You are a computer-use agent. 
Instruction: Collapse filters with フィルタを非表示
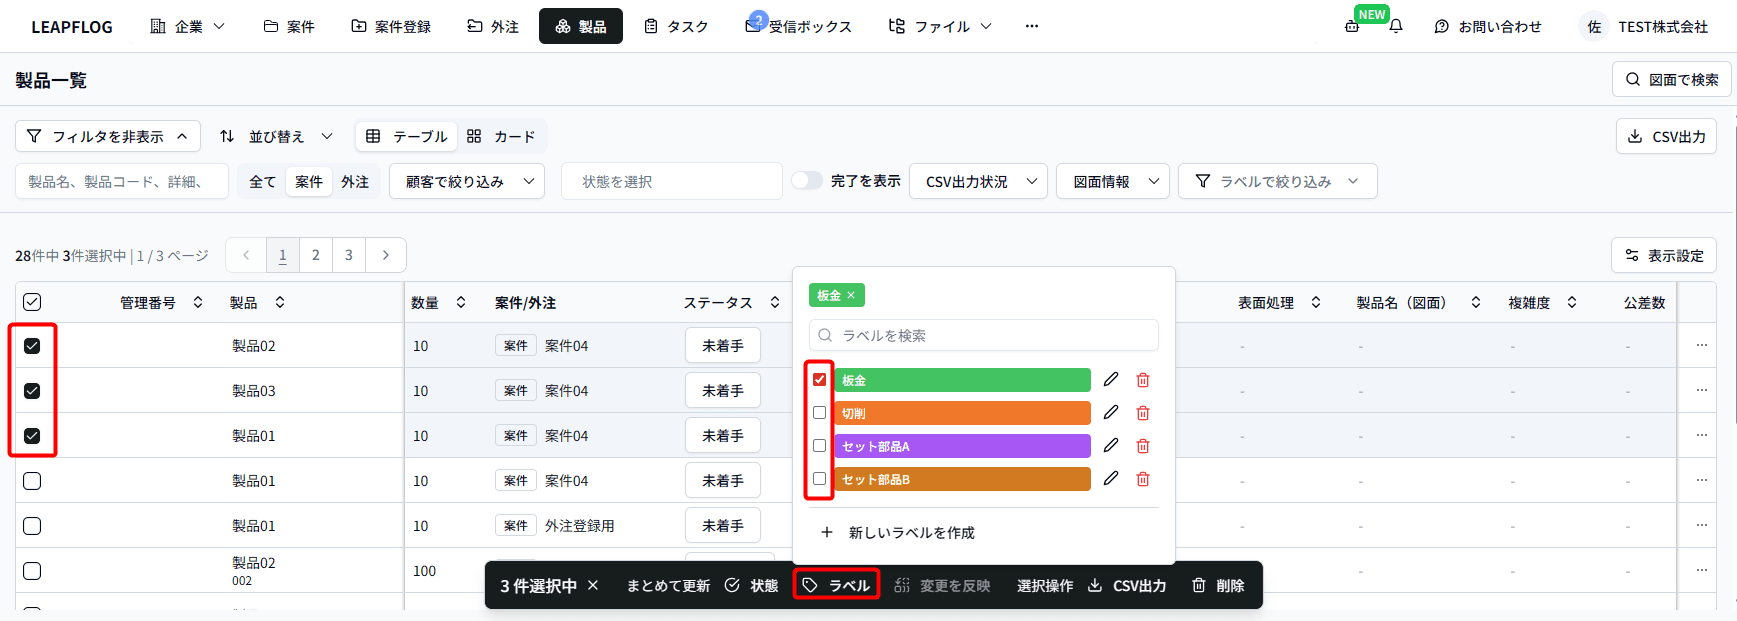[108, 136]
